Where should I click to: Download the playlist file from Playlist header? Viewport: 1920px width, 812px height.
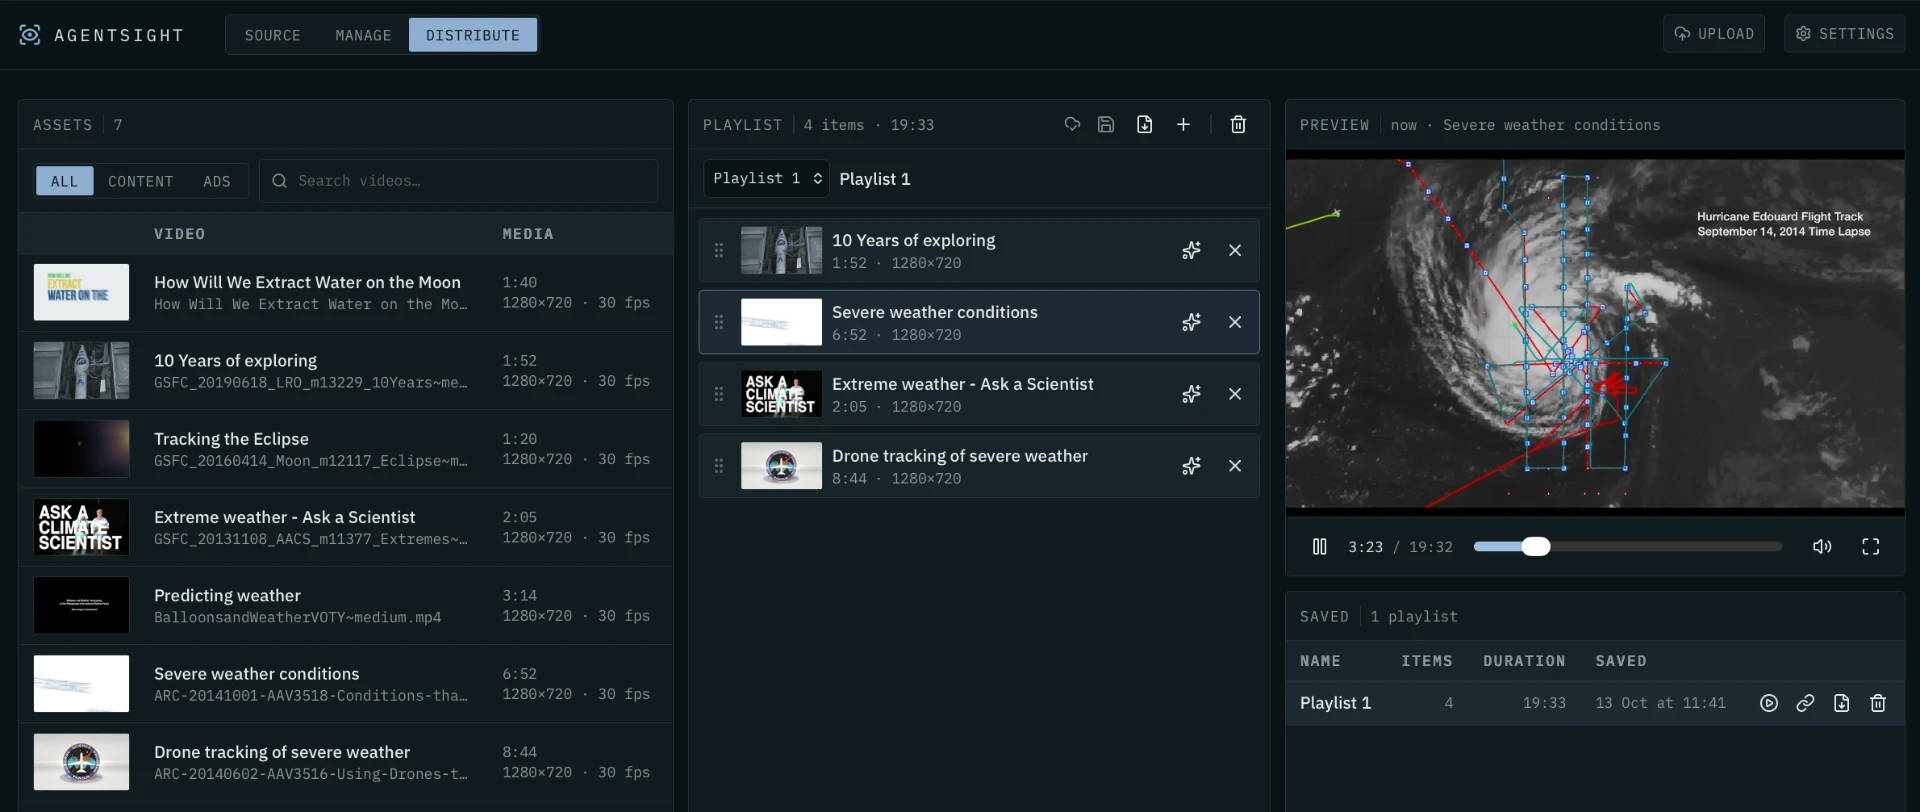pos(1145,125)
